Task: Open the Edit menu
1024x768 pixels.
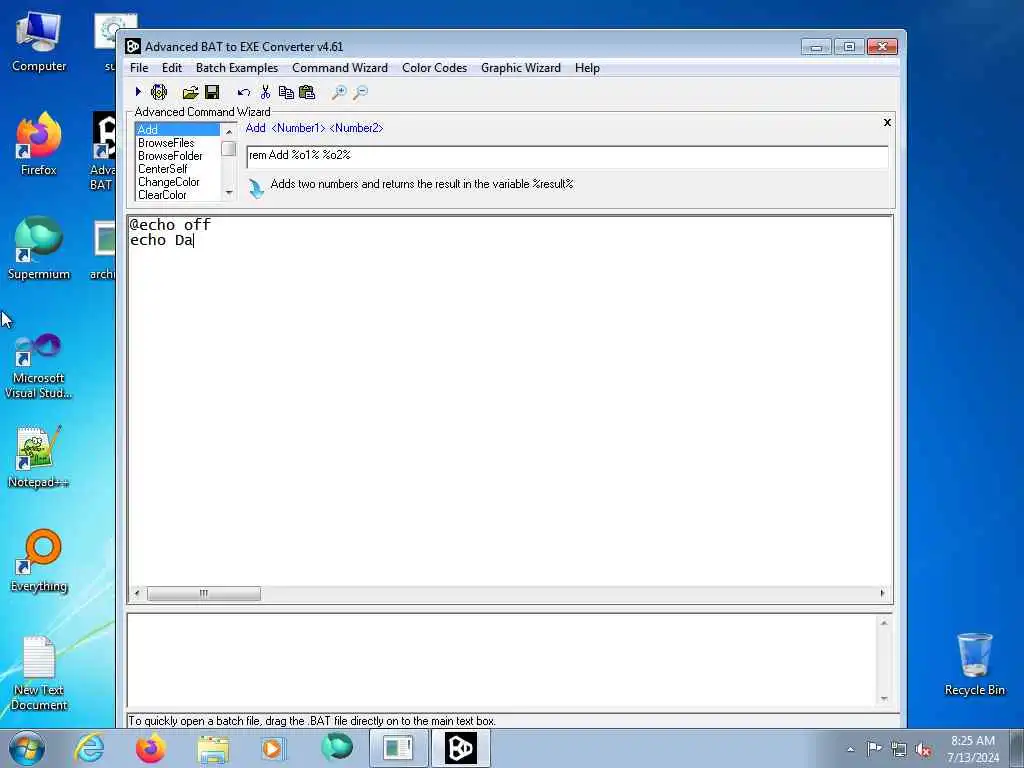Action: click(172, 68)
